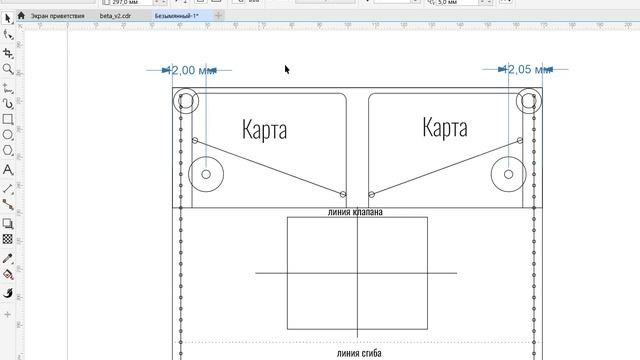Image resolution: width=640 pixels, height=360 pixels.
Task: Select the Ellipse tool
Action: 7,135
